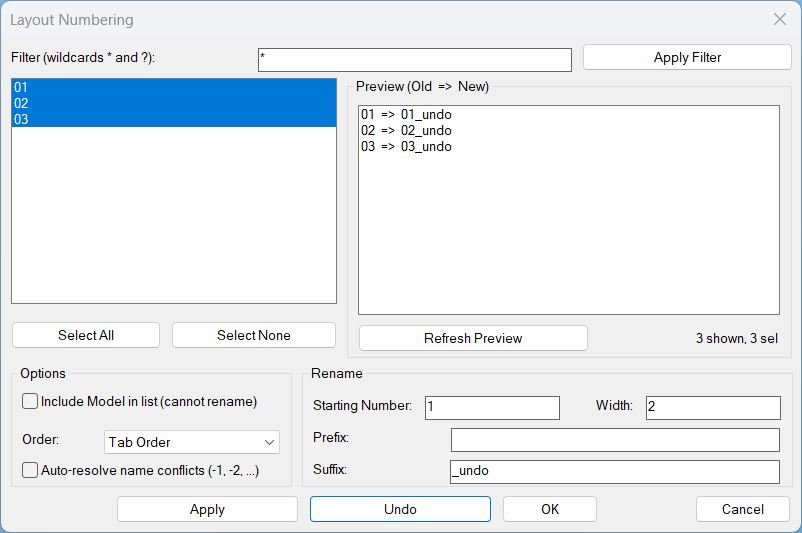Click the Suffix field containing _undo
Image resolution: width=802 pixels, height=533 pixels.
[x=614, y=471]
